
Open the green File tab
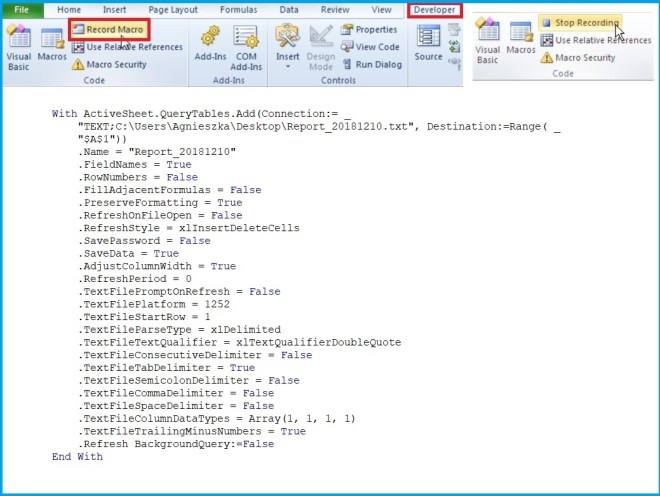coord(21,9)
